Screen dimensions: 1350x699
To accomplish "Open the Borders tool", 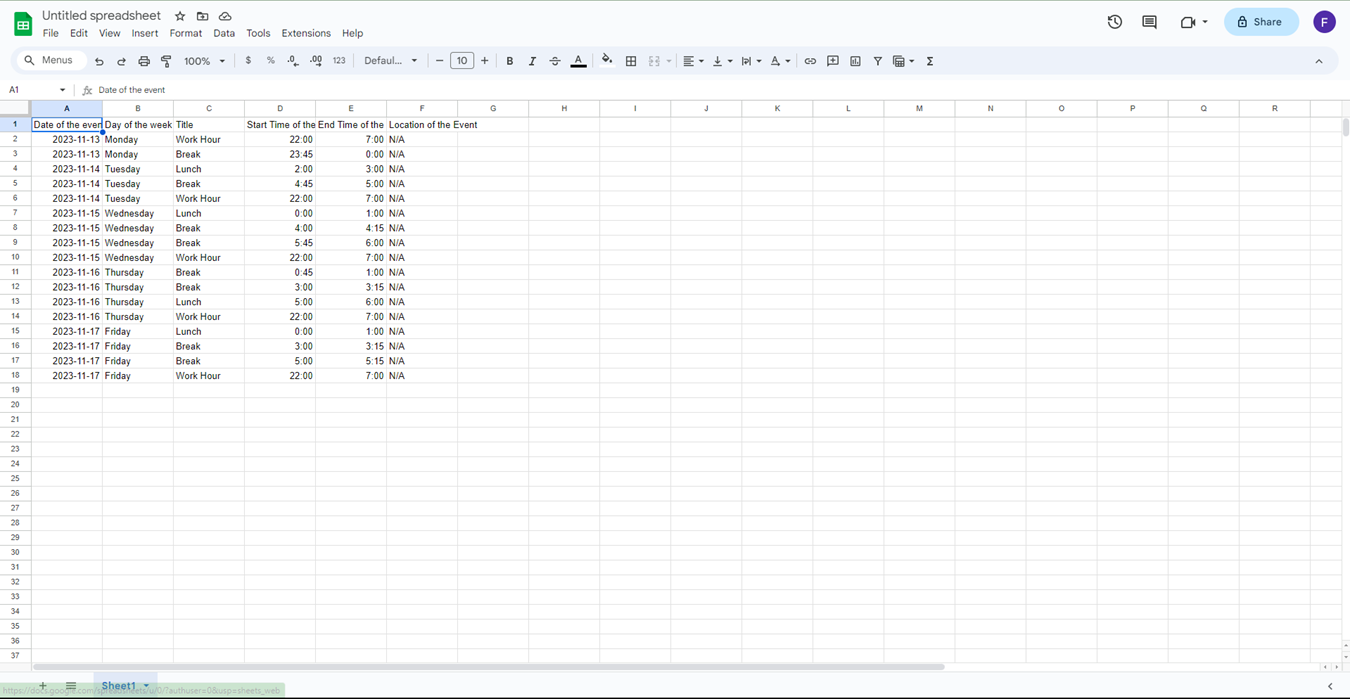I will [x=631, y=61].
